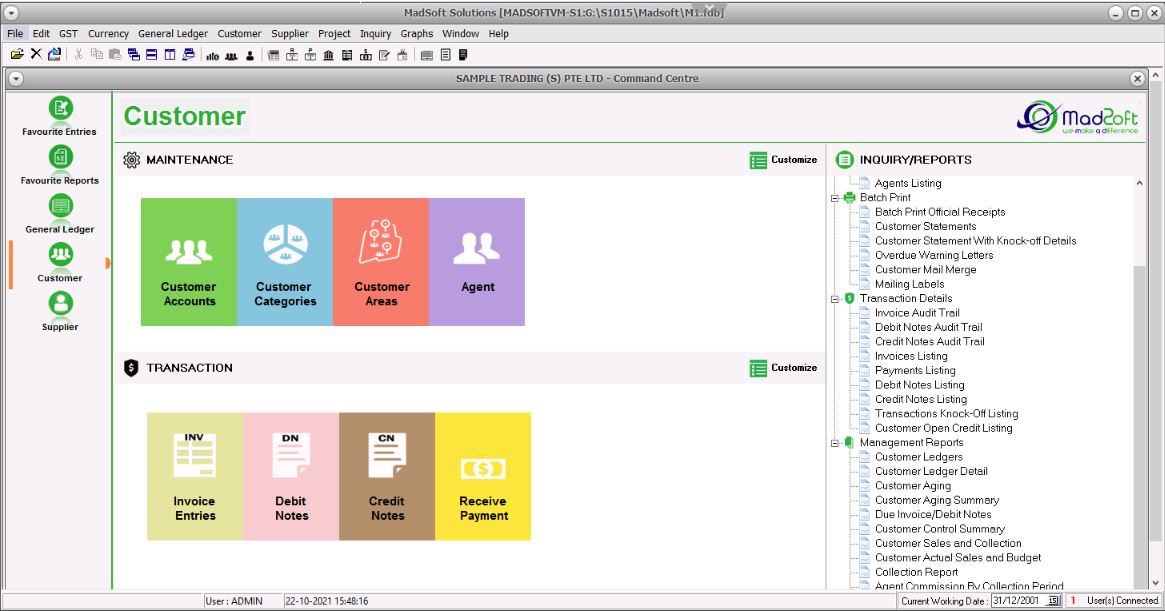Open the Debit Notes tile
The image size is (1165, 611).
tap(291, 476)
